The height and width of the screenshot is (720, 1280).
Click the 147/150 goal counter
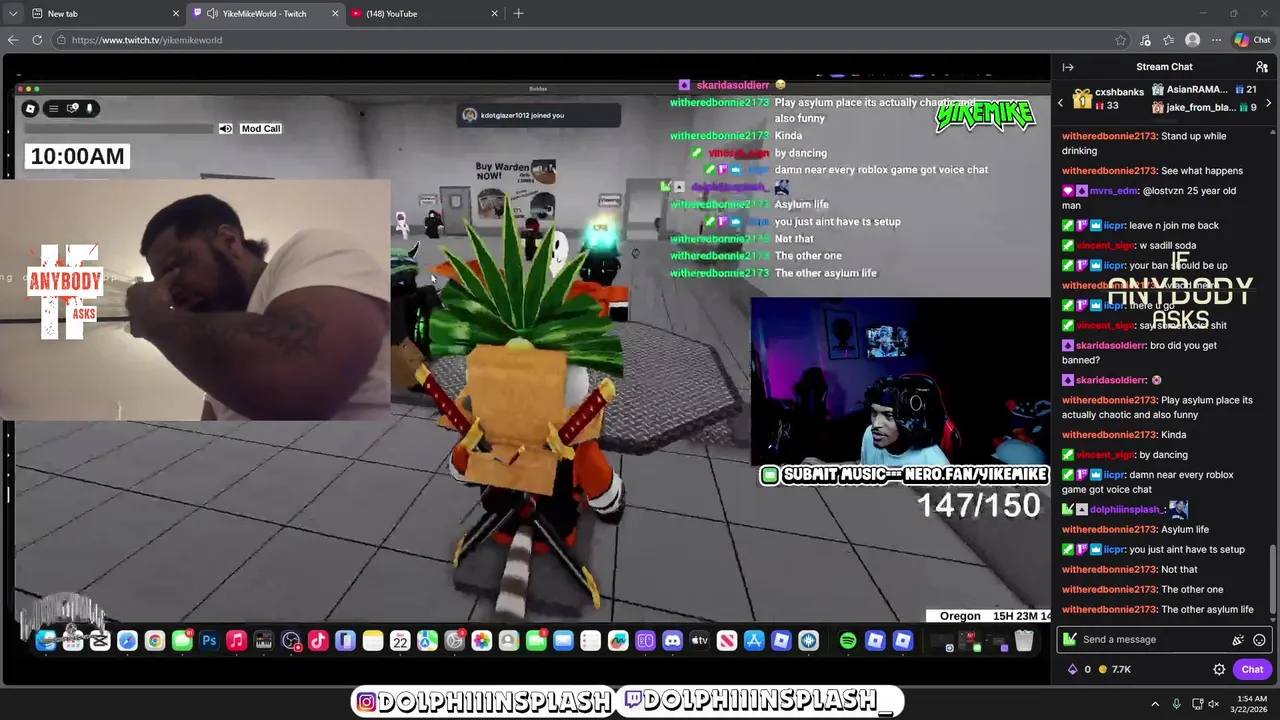point(979,505)
